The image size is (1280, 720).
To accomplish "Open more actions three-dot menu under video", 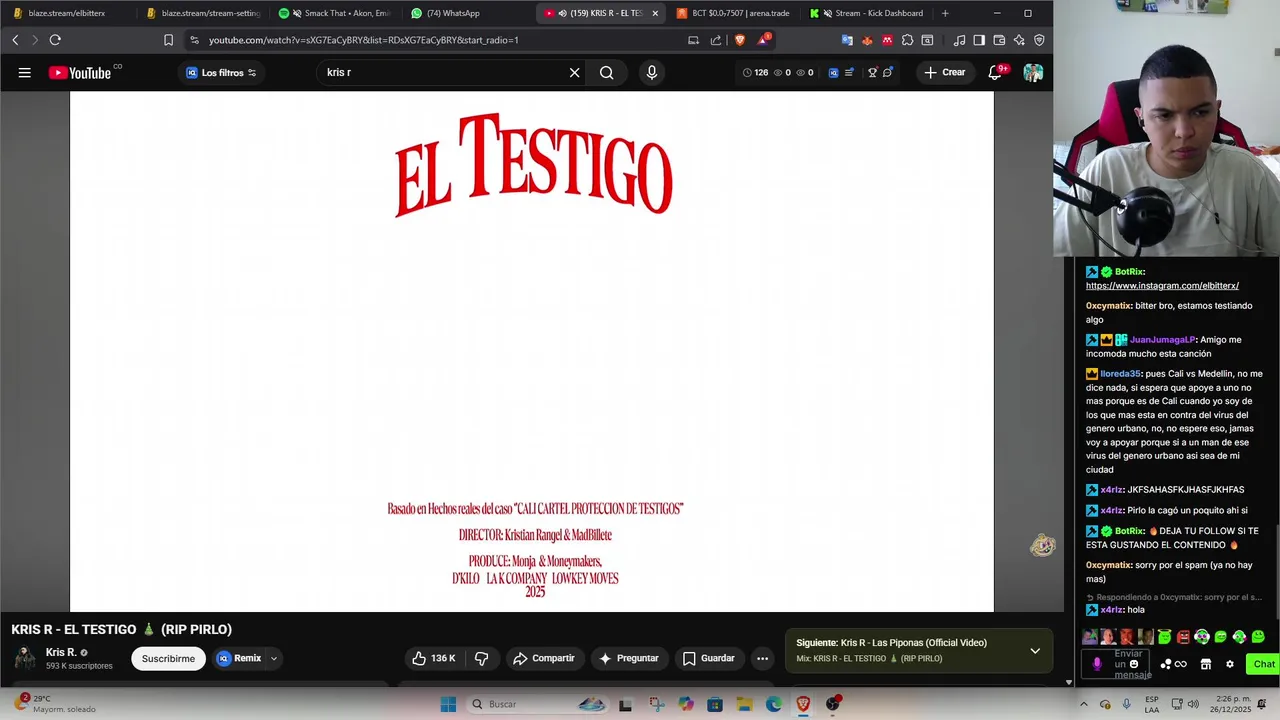I will click(x=762, y=658).
